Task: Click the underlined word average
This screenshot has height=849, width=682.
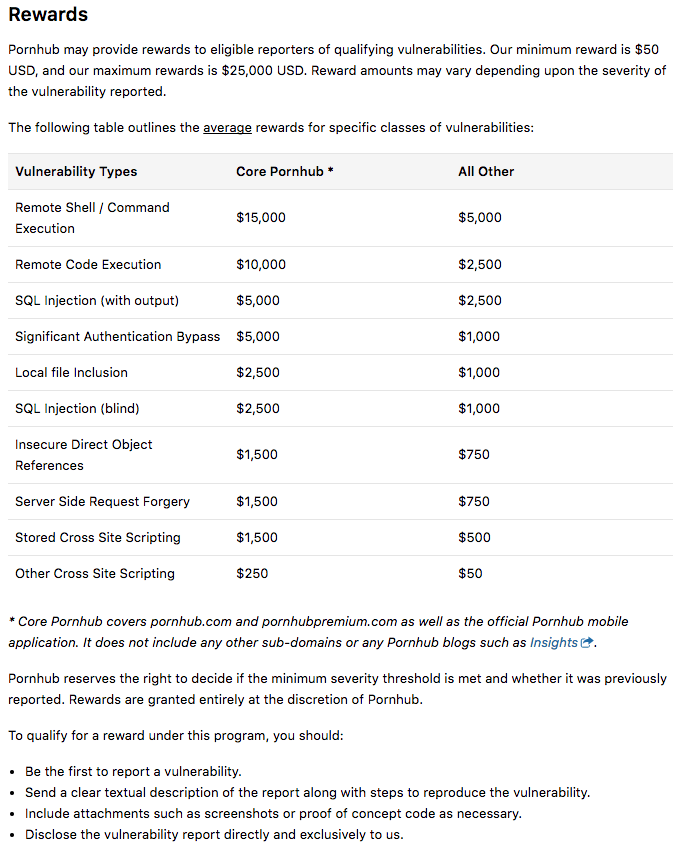Action: coord(227,128)
